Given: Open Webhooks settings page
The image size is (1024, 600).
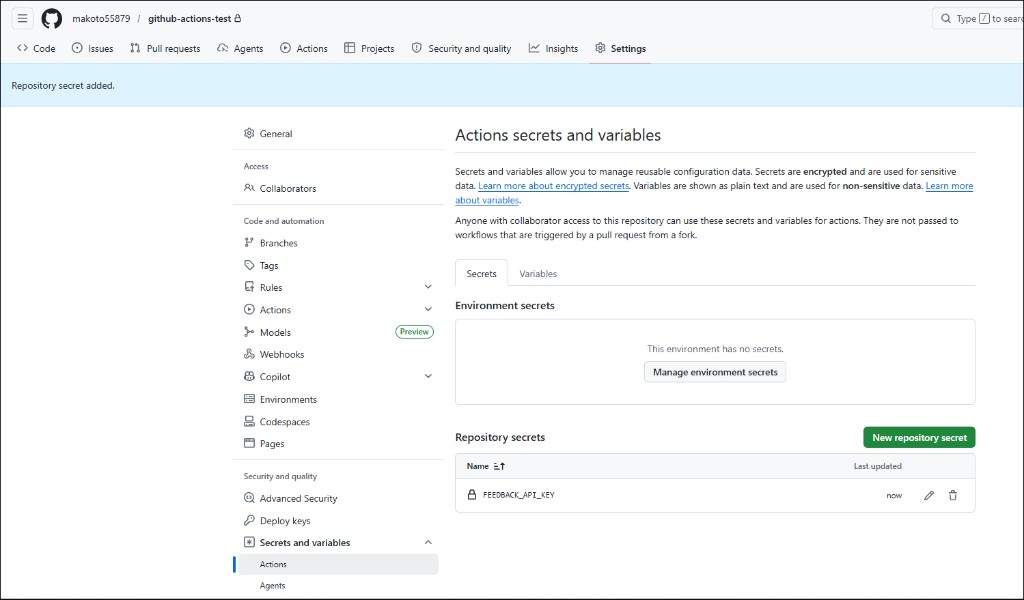Looking at the screenshot, I should 281,355.
